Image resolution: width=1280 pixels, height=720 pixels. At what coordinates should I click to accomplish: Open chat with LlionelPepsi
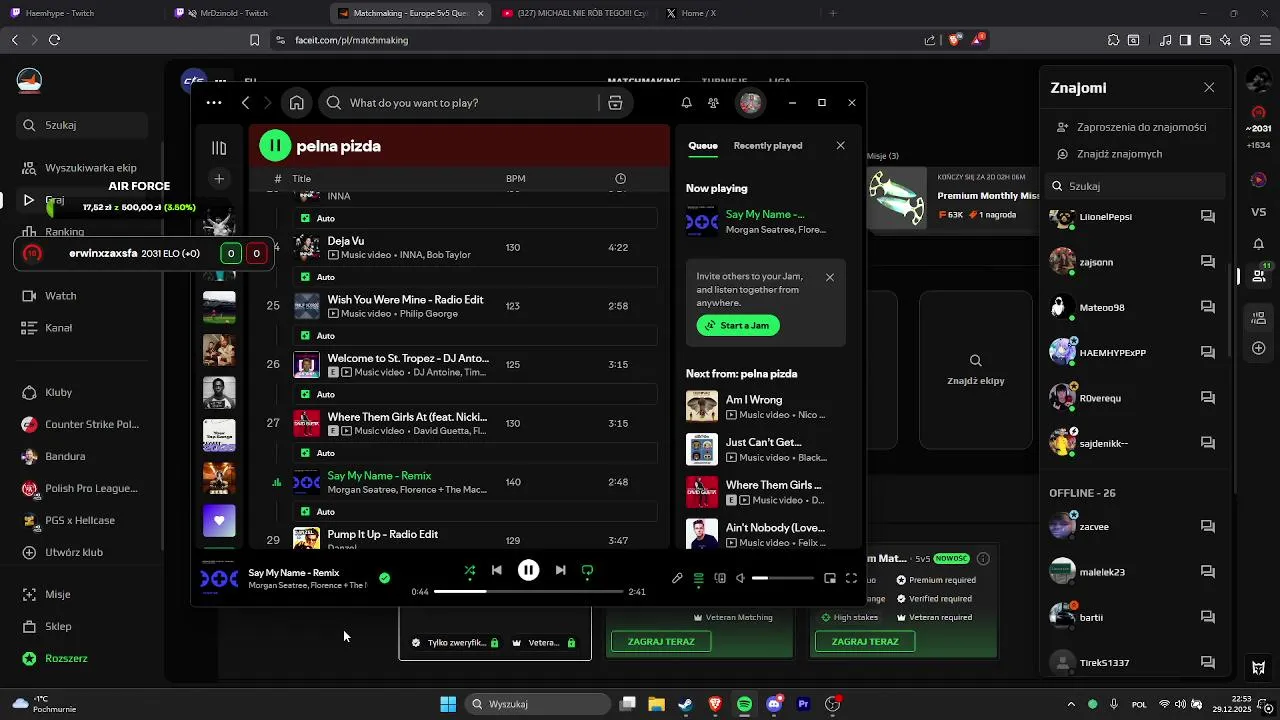1208,217
